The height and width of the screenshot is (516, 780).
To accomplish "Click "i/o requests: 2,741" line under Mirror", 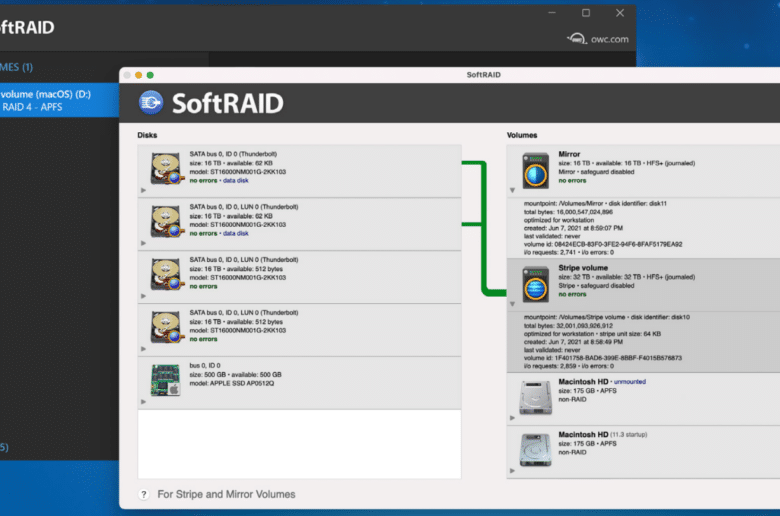I will (569, 252).
